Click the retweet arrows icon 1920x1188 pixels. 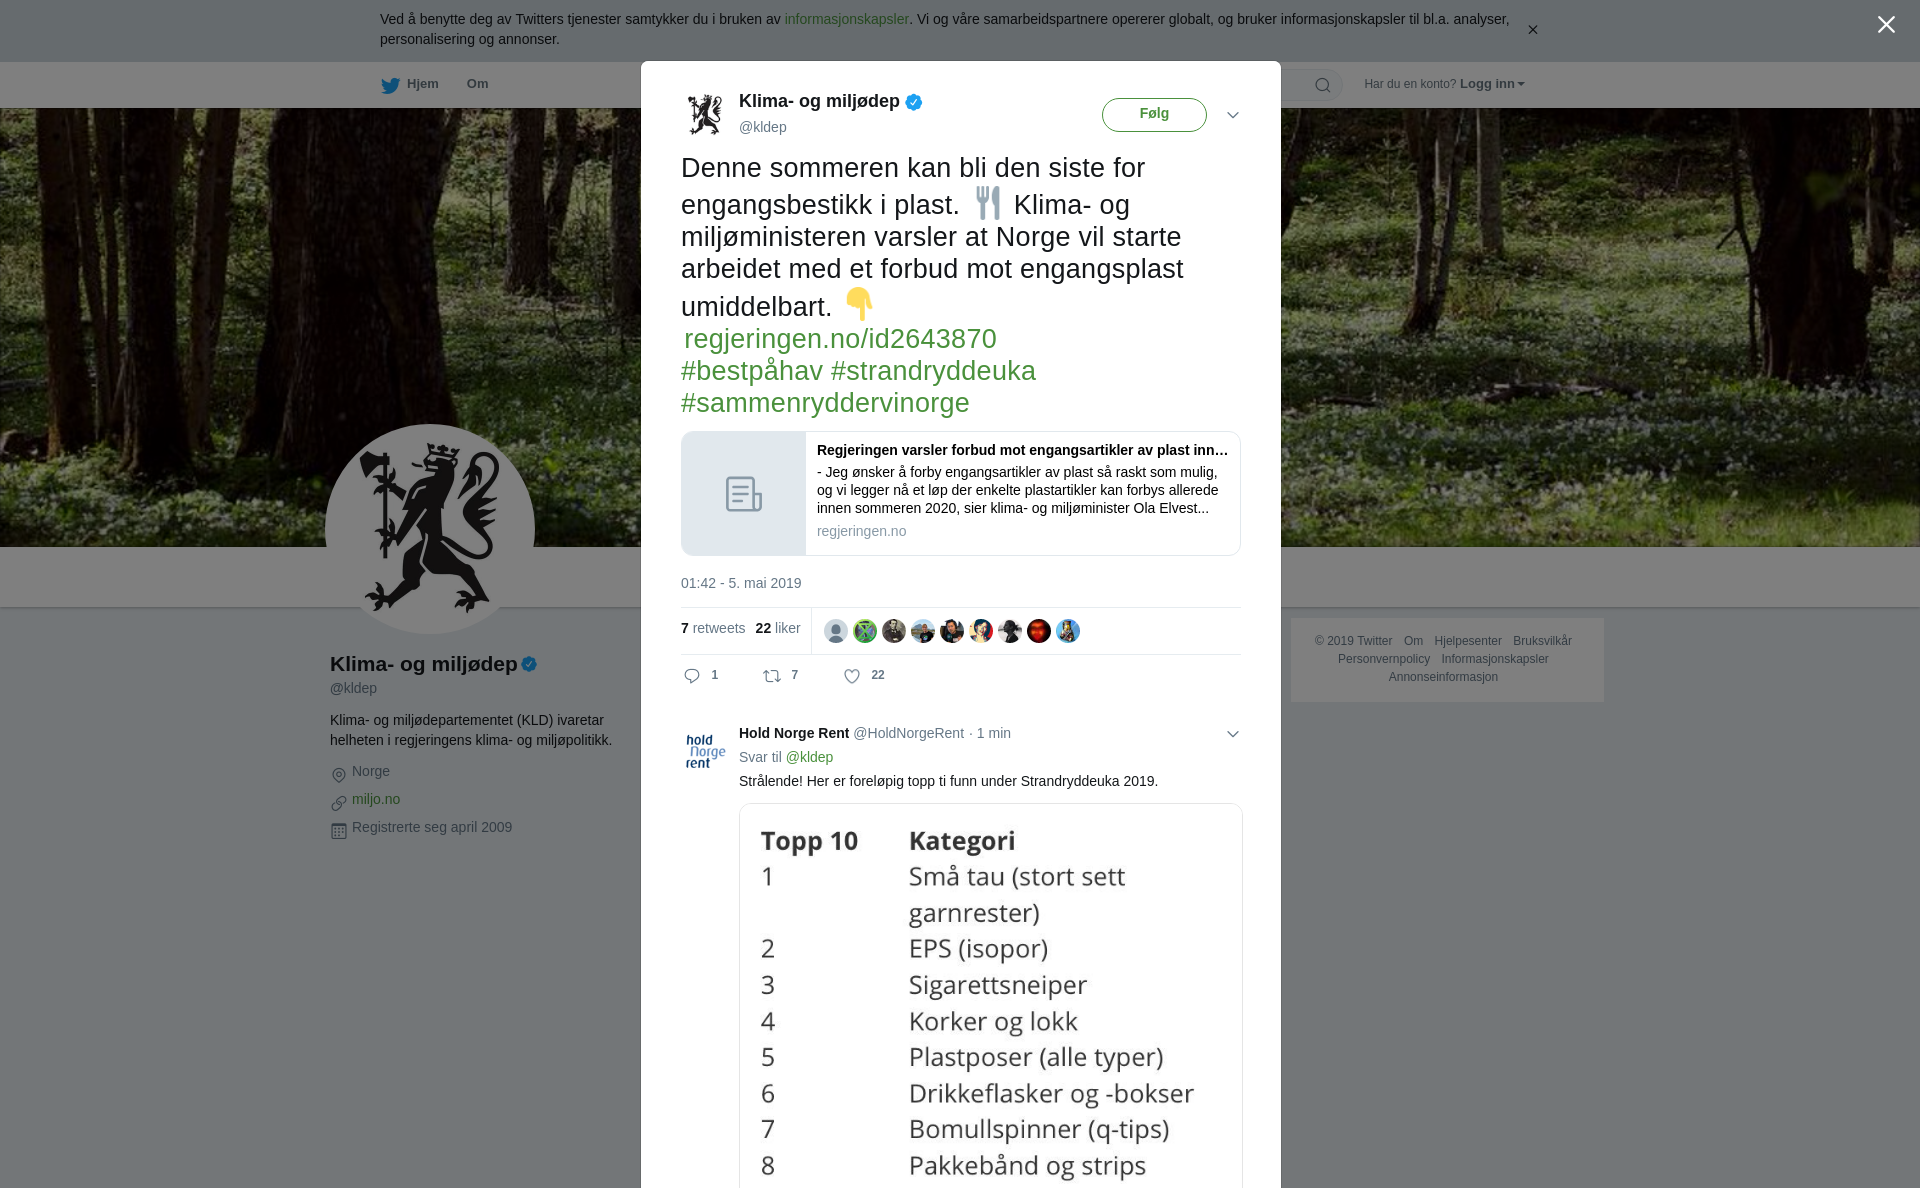click(772, 676)
